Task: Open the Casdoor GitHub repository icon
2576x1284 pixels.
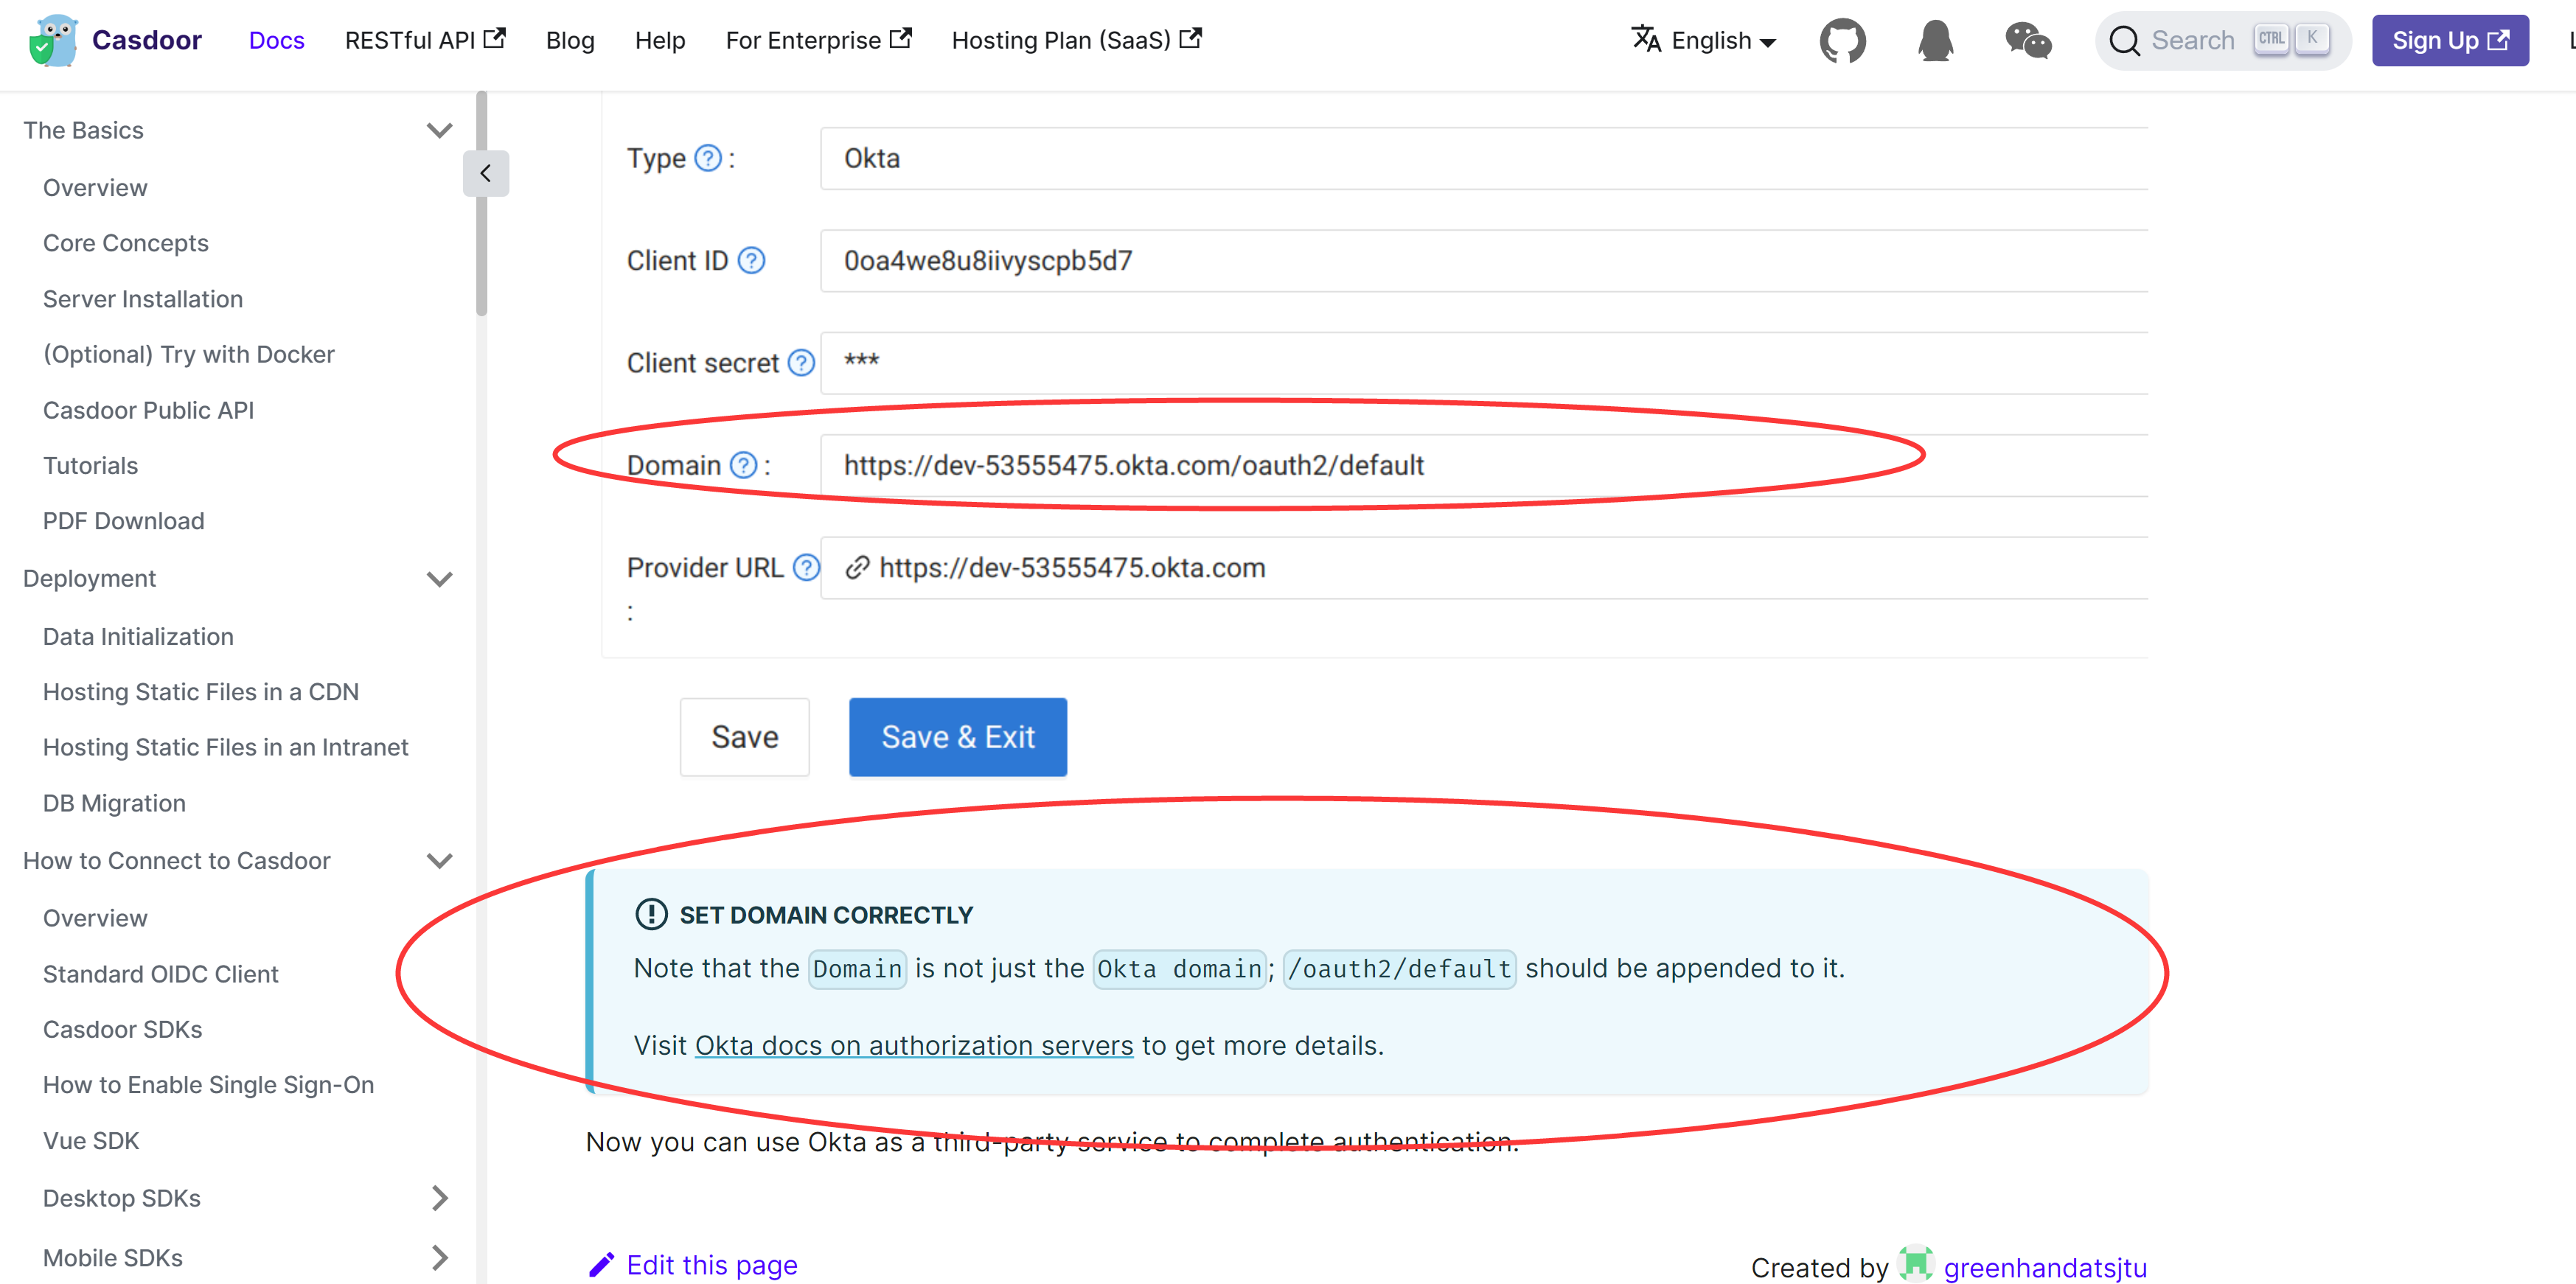Action: [x=1843, y=40]
